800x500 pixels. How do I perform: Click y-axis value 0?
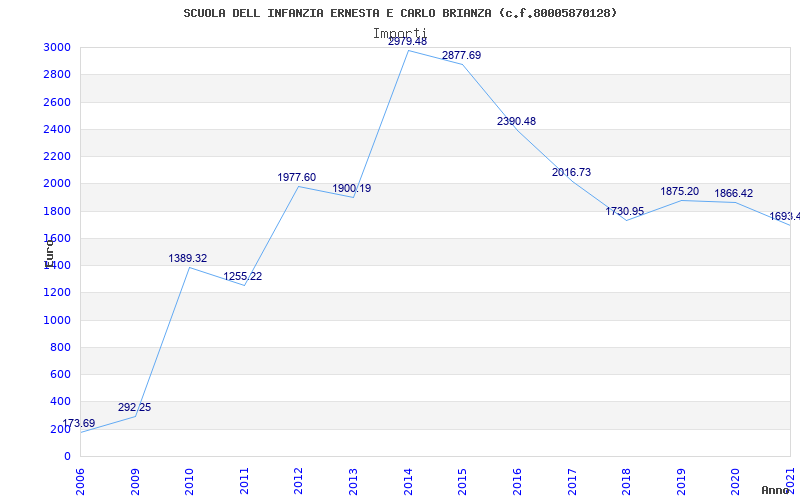pos(67,456)
